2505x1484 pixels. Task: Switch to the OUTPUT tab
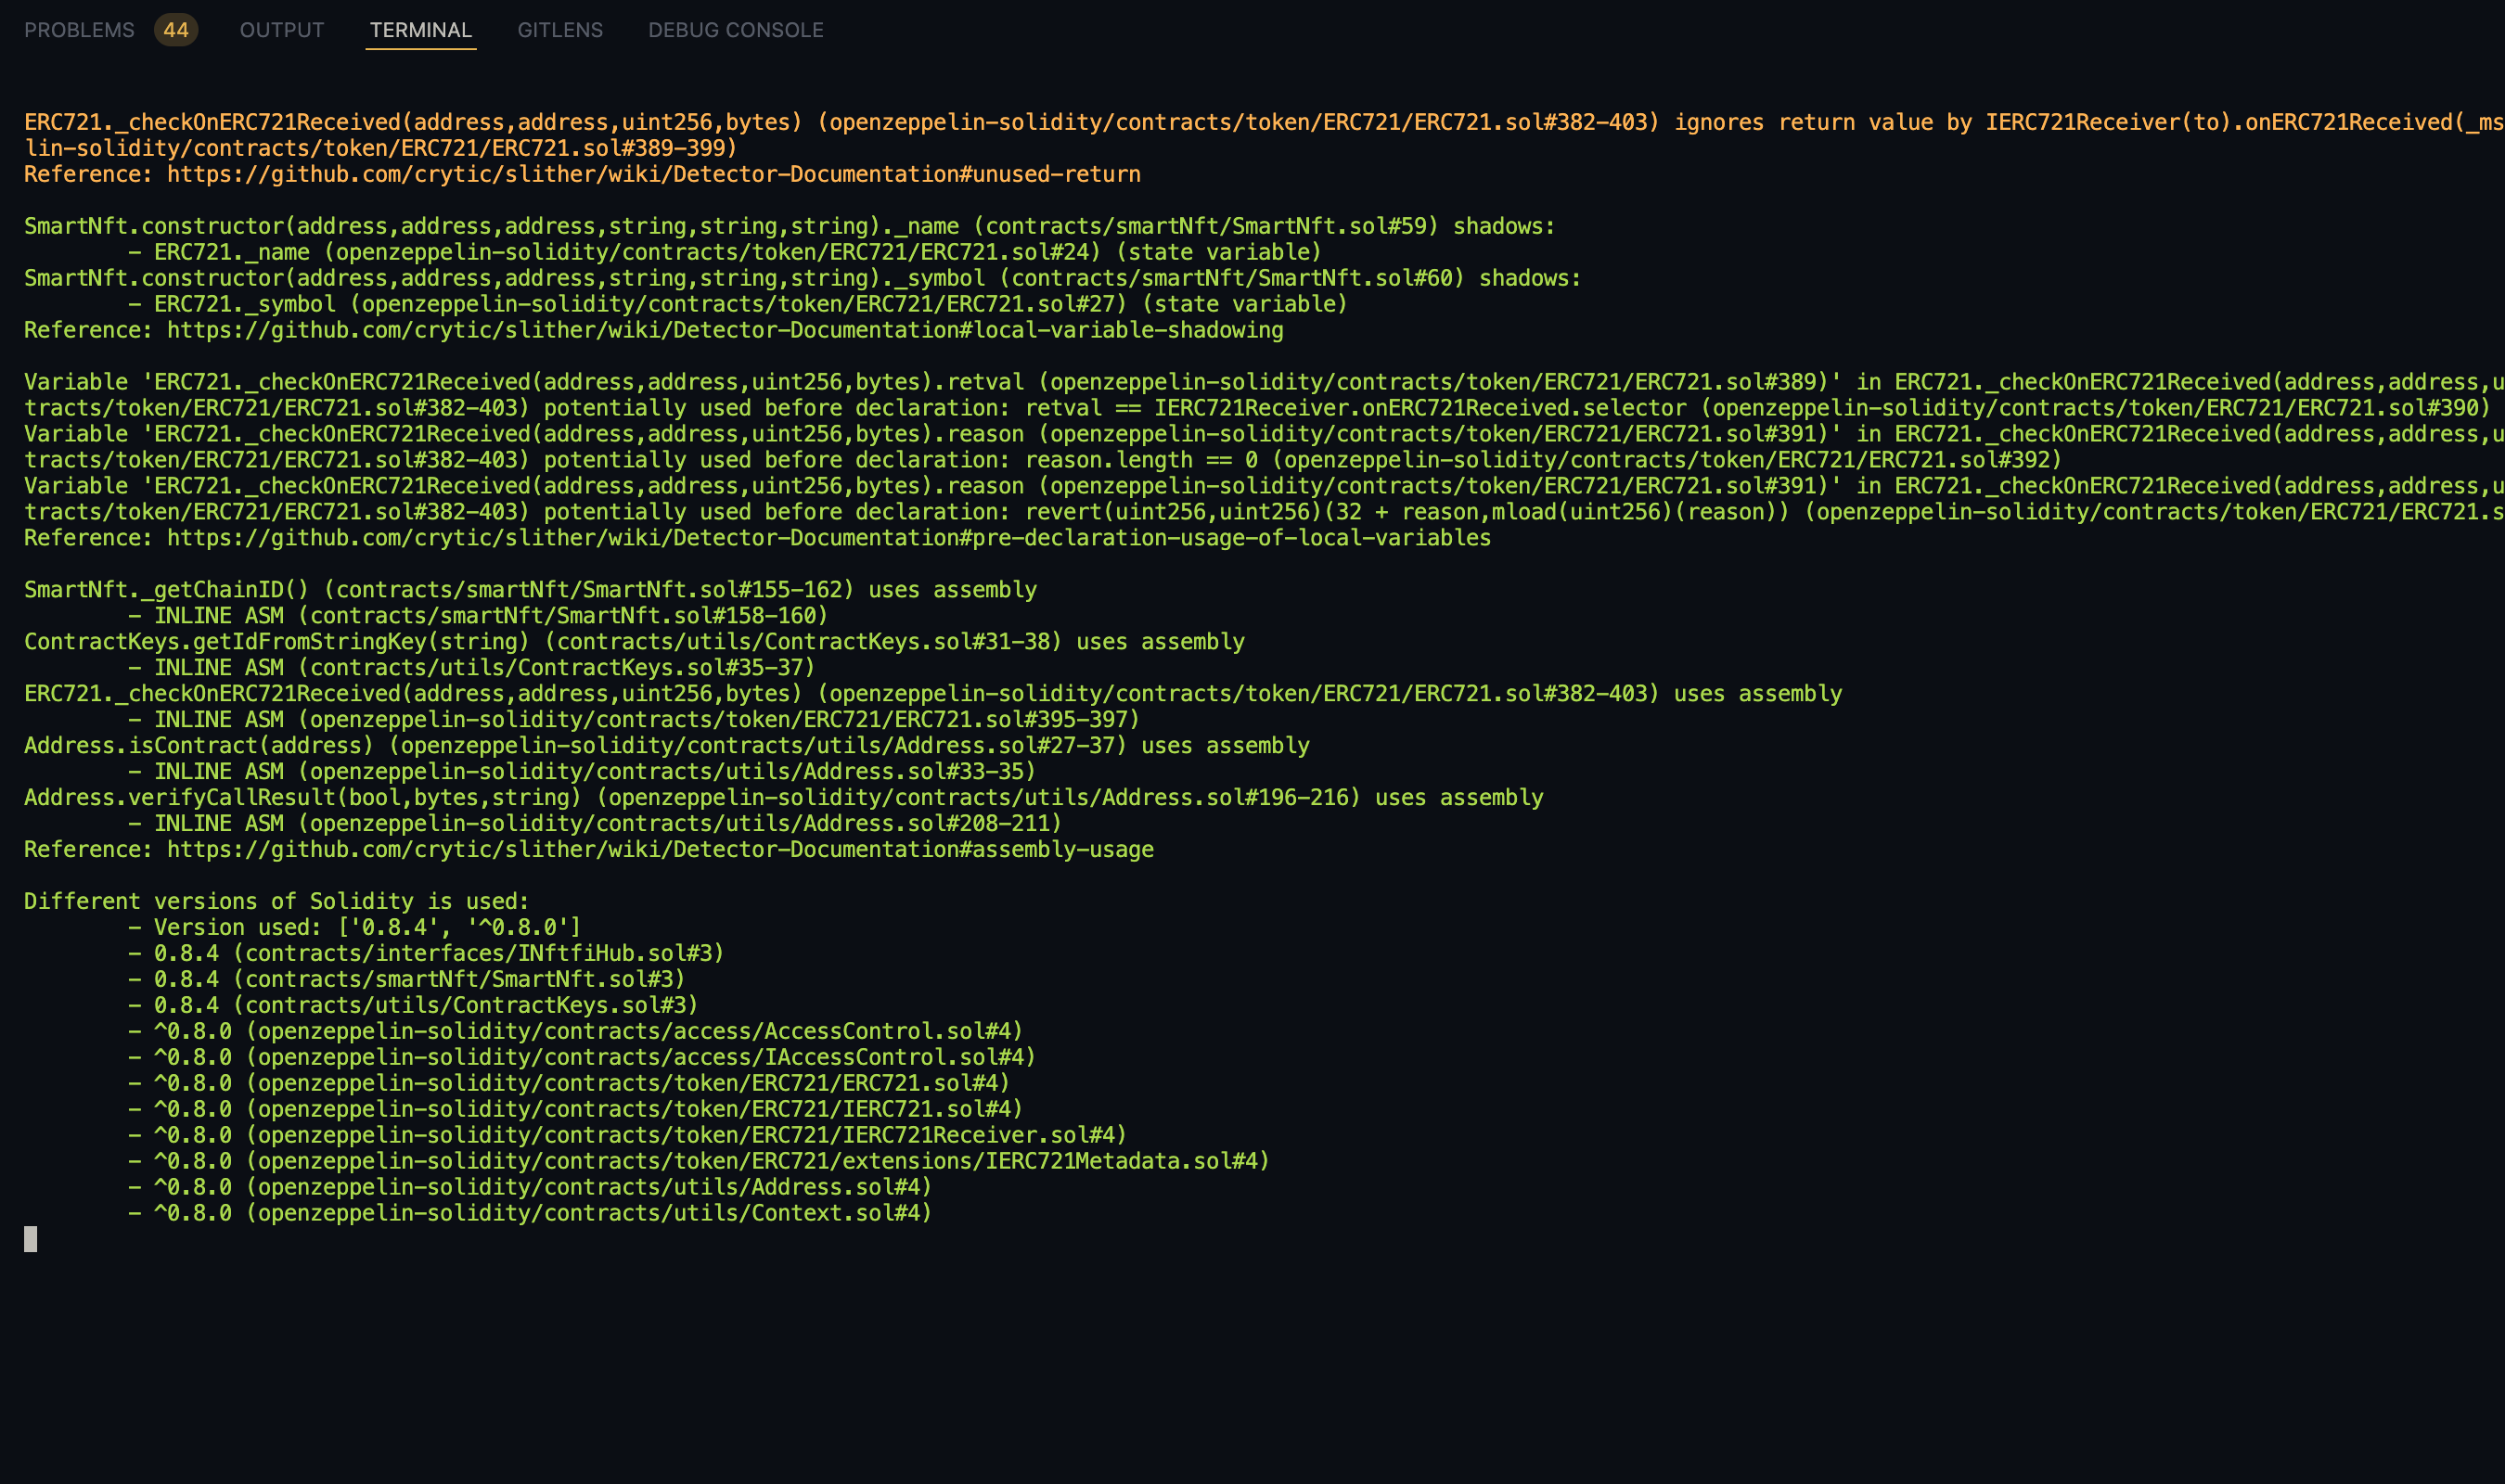[282, 30]
